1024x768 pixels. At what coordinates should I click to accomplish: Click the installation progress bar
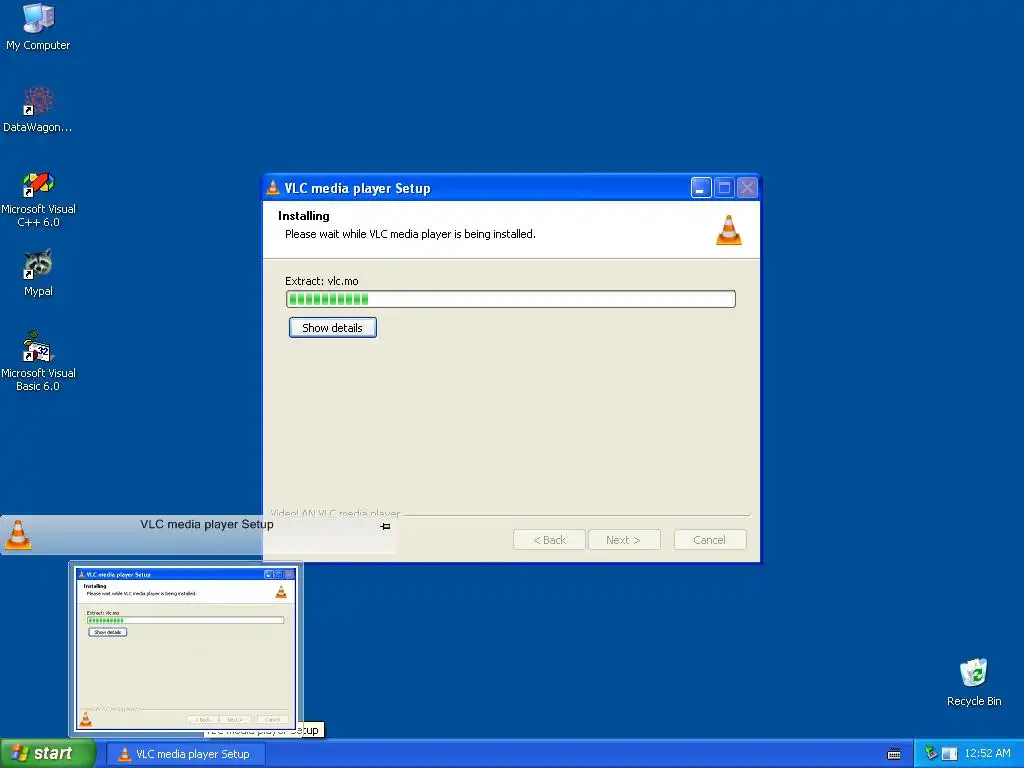click(x=511, y=299)
